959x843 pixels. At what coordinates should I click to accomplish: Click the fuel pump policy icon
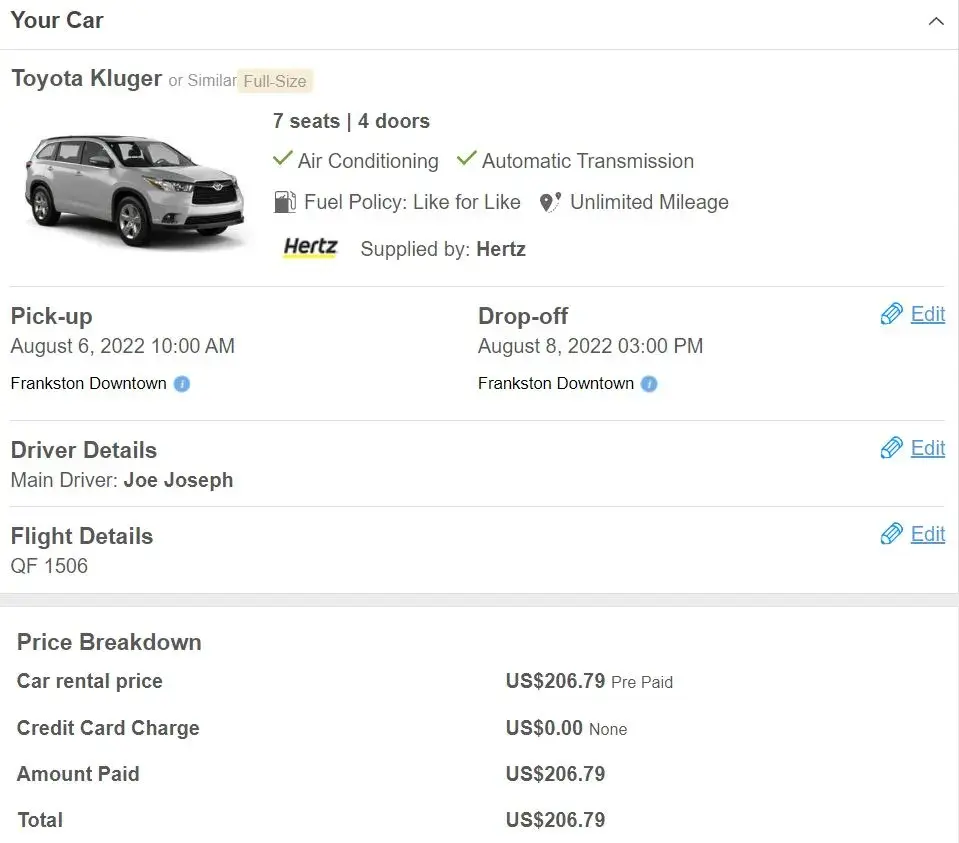click(285, 202)
